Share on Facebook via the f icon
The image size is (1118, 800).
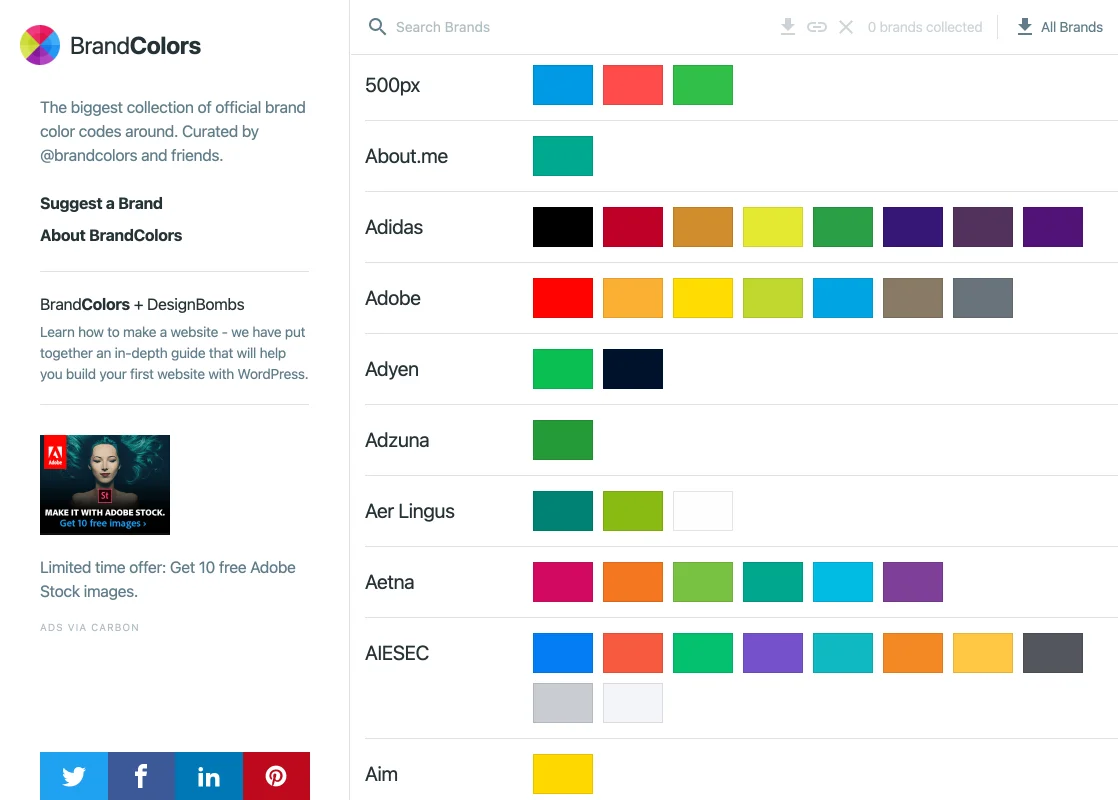(141, 776)
